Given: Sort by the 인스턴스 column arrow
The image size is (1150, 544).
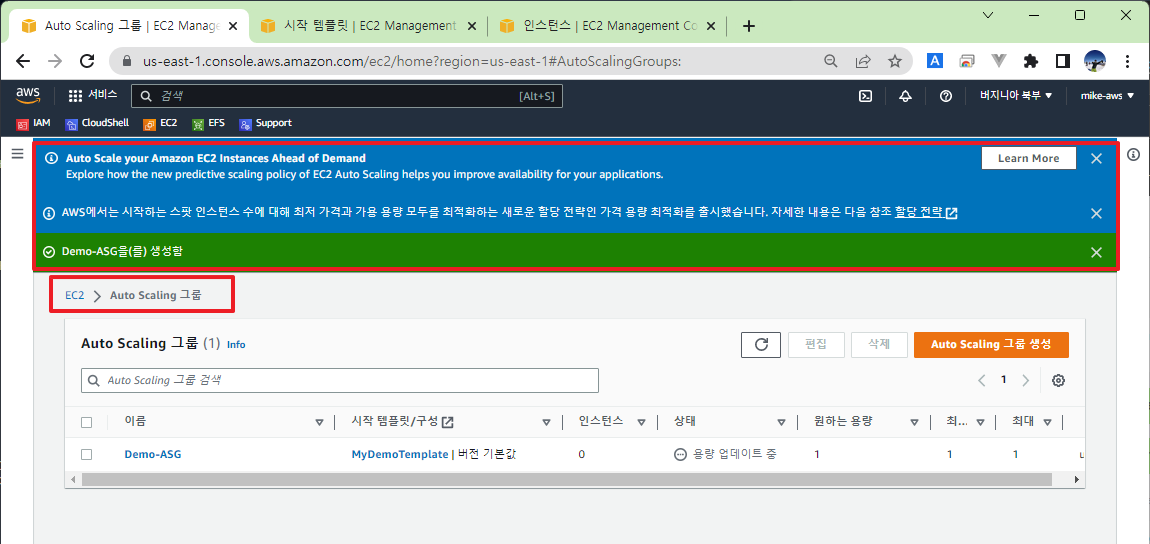Looking at the screenshot, I should pos(642,422).
